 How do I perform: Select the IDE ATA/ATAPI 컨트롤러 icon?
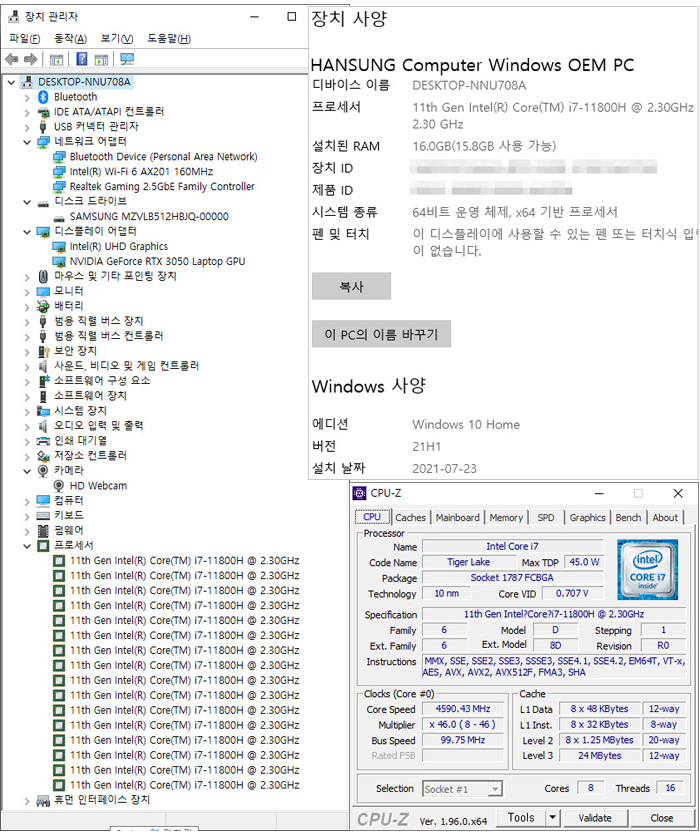(x=43, y=112)
